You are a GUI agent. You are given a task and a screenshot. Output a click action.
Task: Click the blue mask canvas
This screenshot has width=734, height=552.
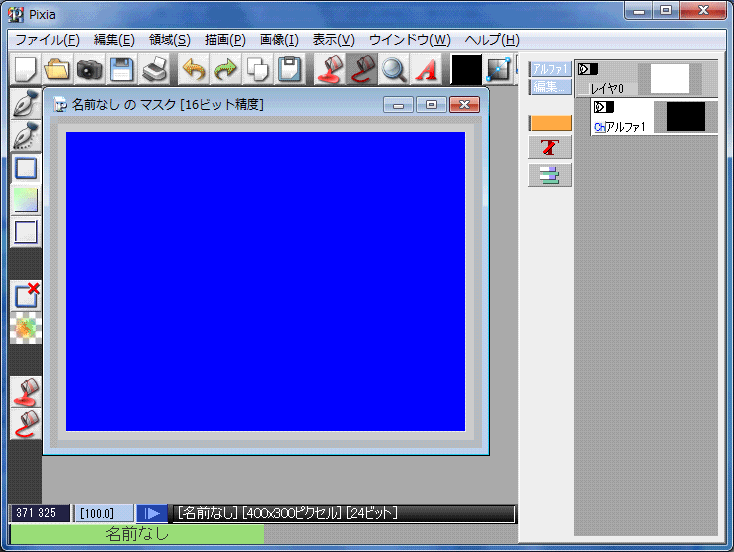point(265,281)
